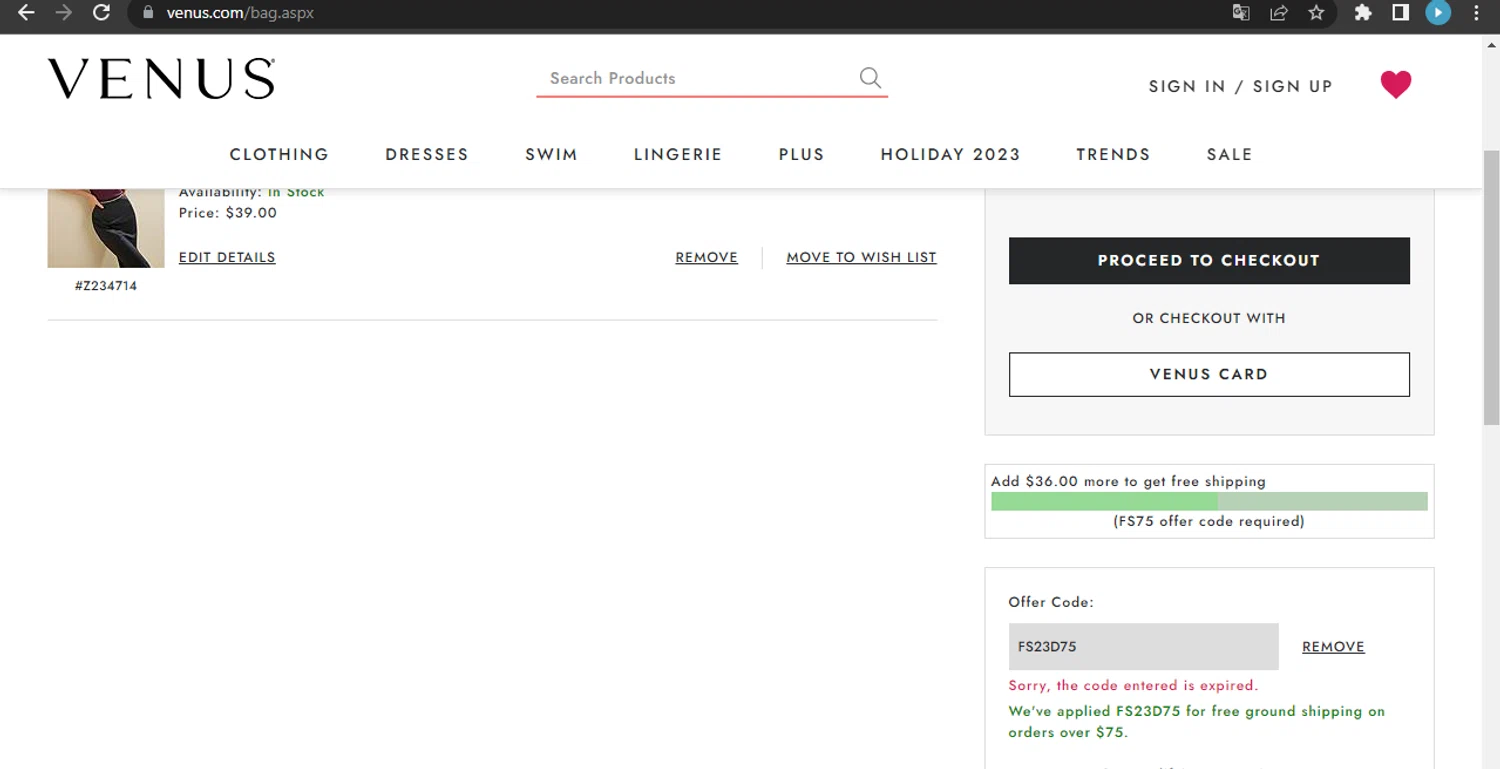Click the browser back arrow
This screenshot has width=1500, height=769.
[27, 13]
